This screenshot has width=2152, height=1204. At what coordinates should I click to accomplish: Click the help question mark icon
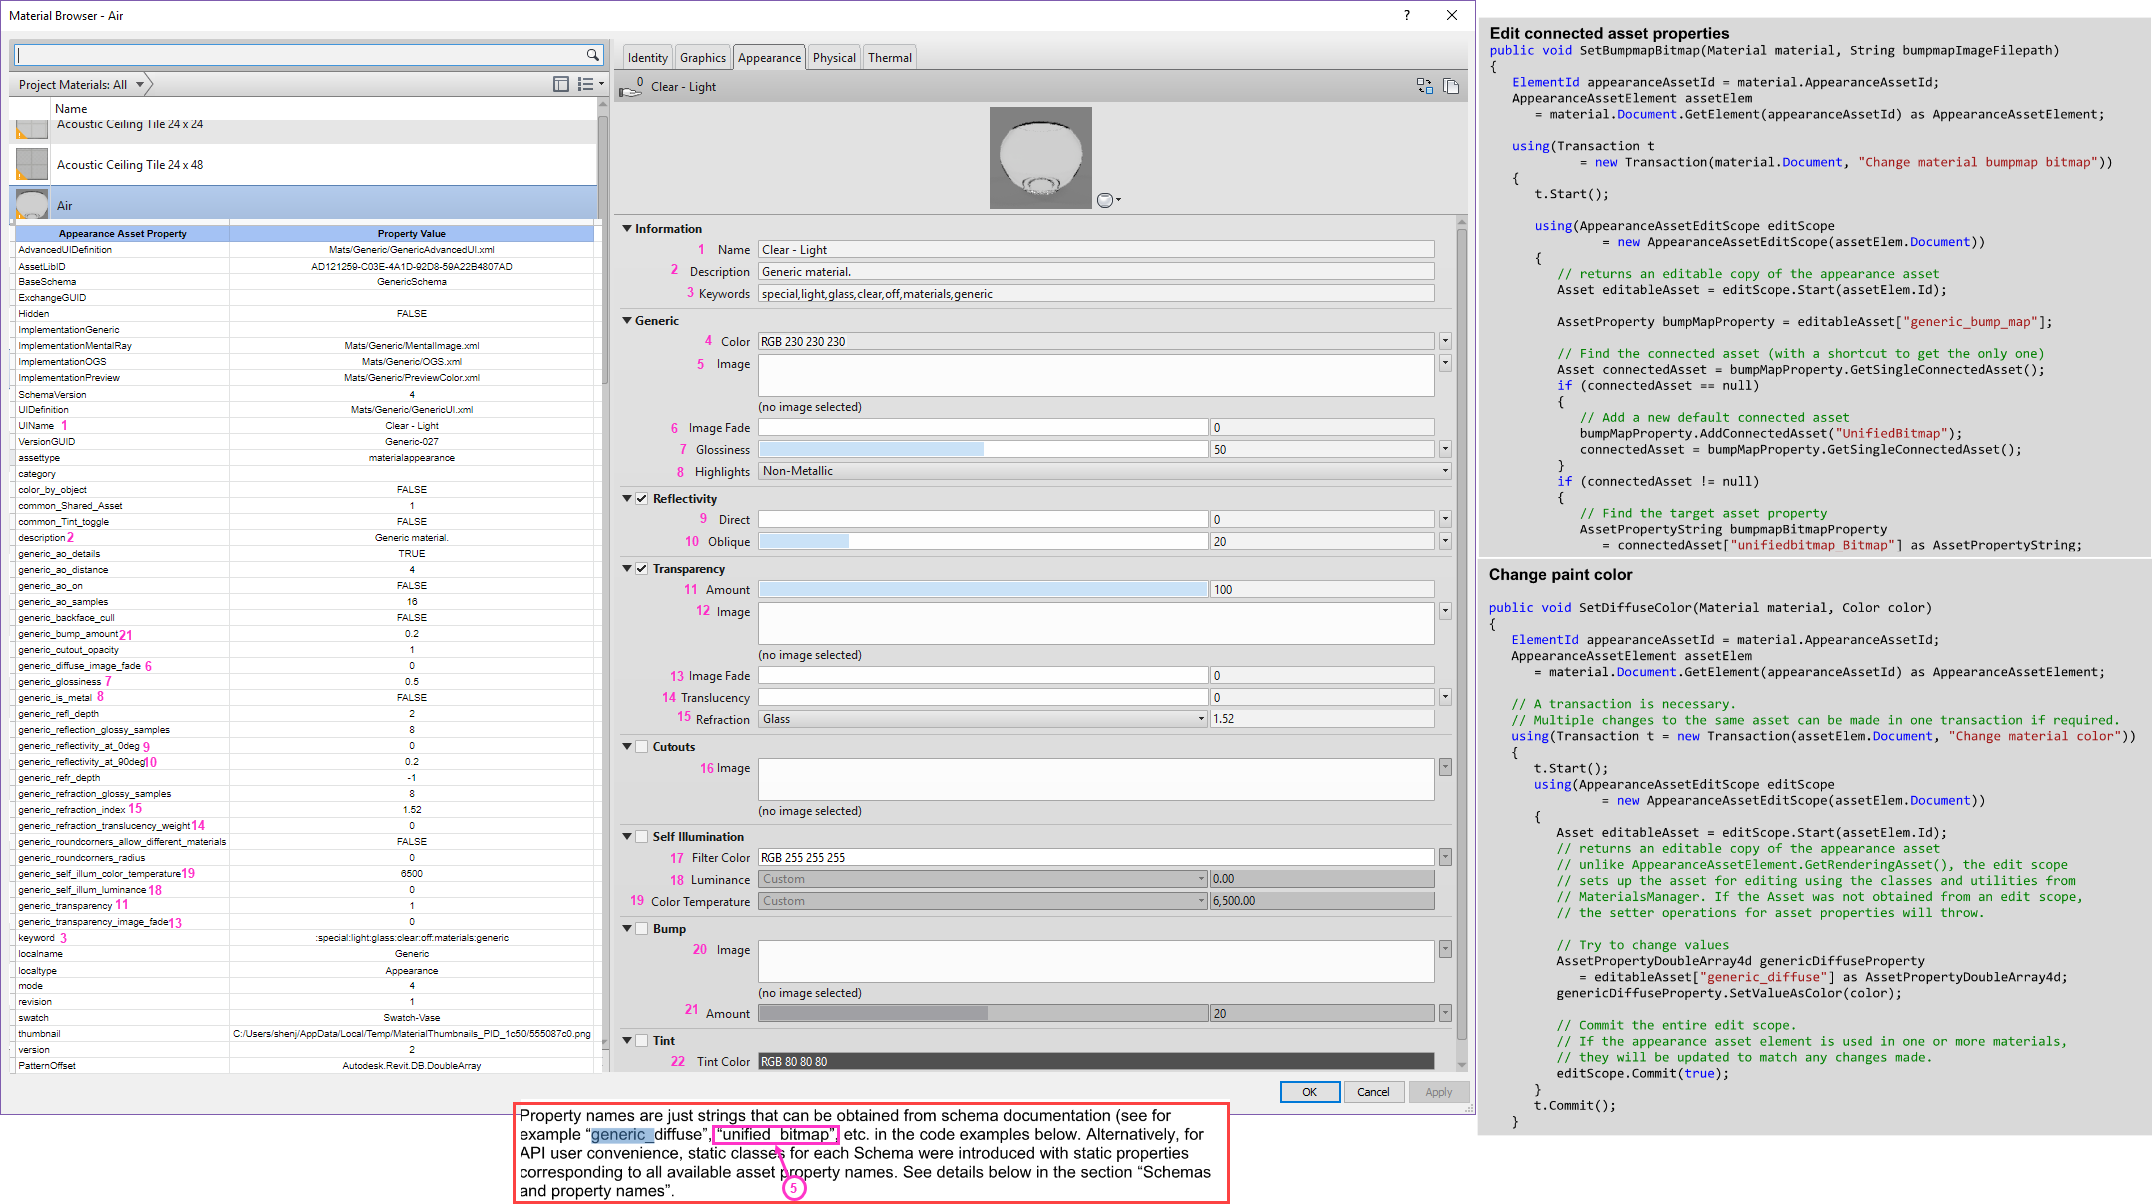point(1406,15)
